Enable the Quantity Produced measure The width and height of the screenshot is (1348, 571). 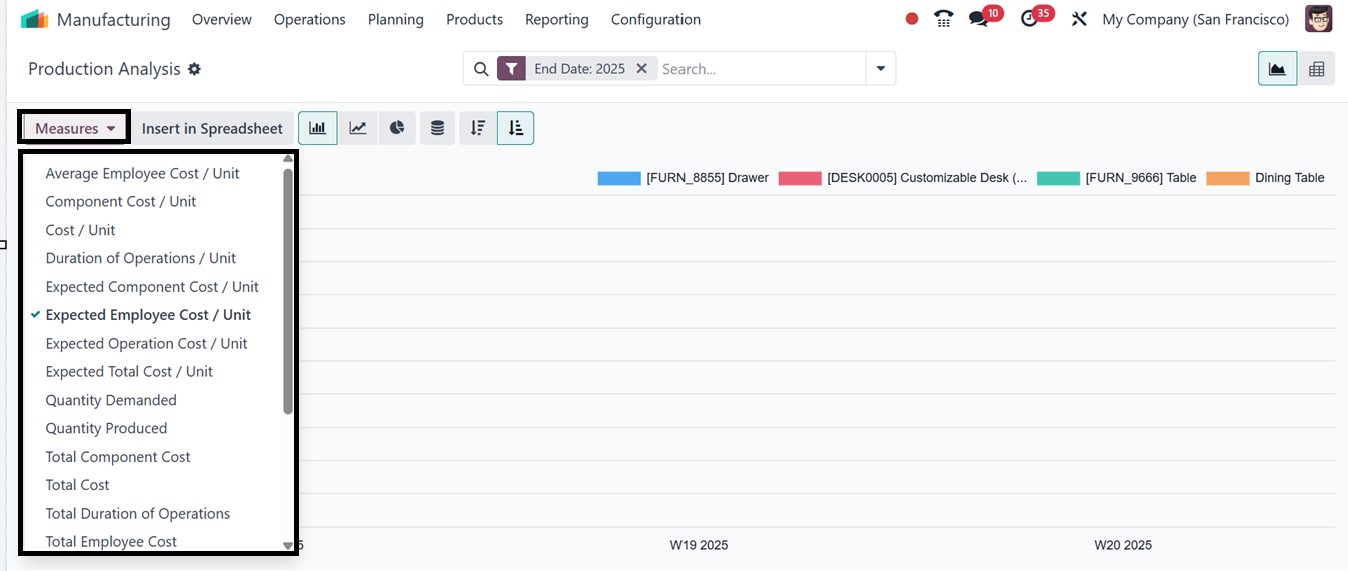(106, 428)
